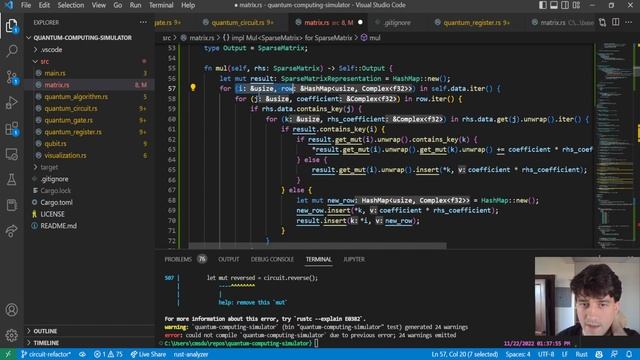Screen dimensions: 640x360
Task: Open the Run and Debug view
Action: point(11,102)
